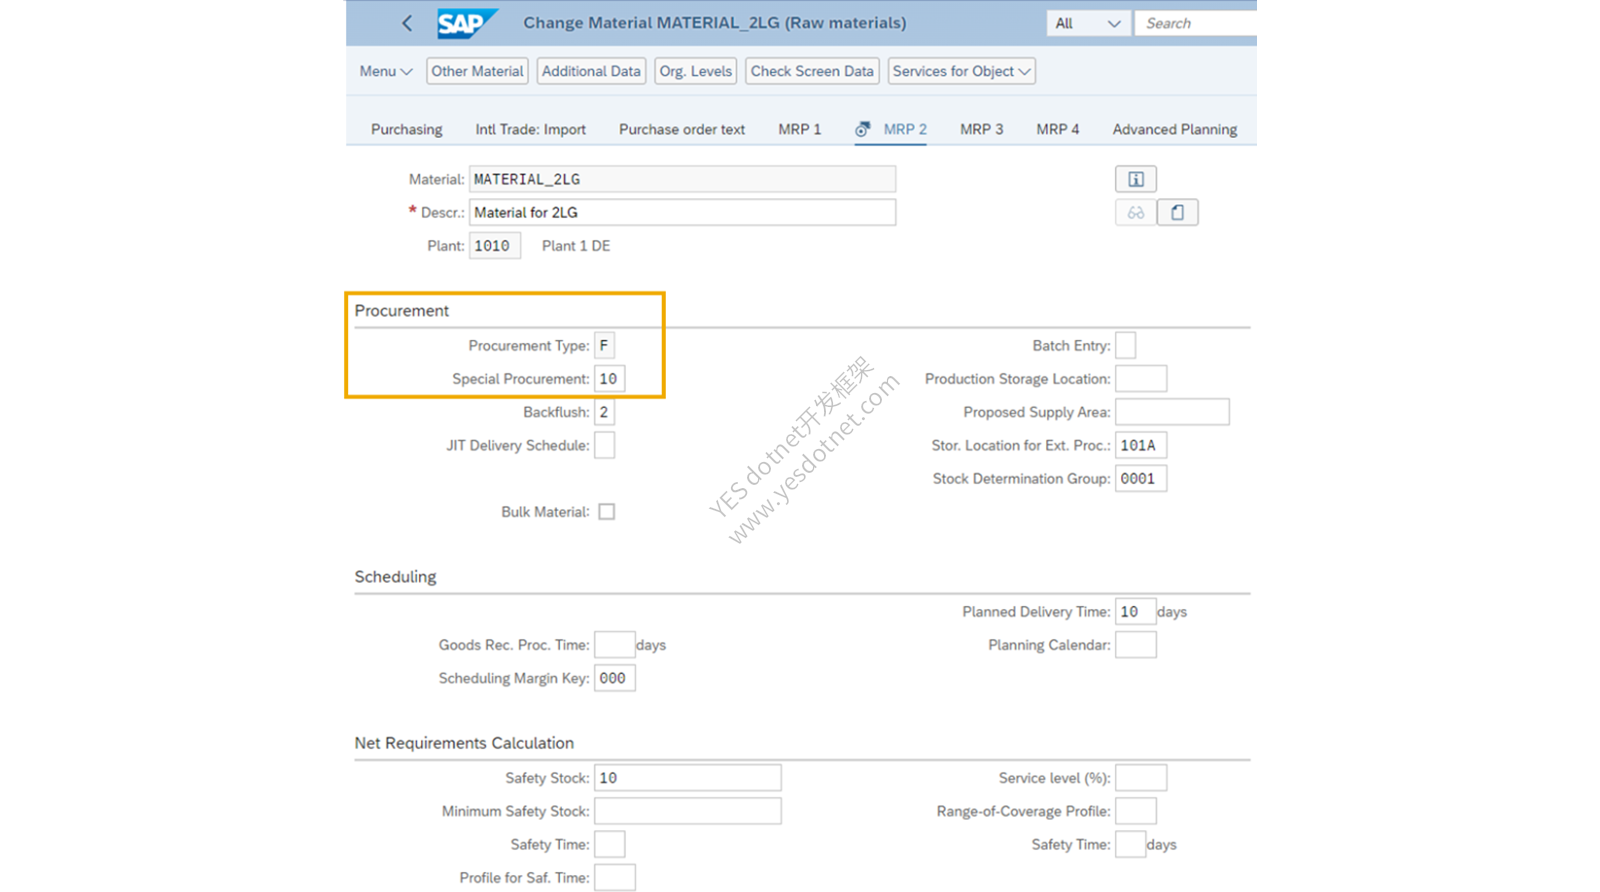This screenshot has width=1600, height=892.
Task: Click the Other Material button
Action: click(x=477, y=71)
